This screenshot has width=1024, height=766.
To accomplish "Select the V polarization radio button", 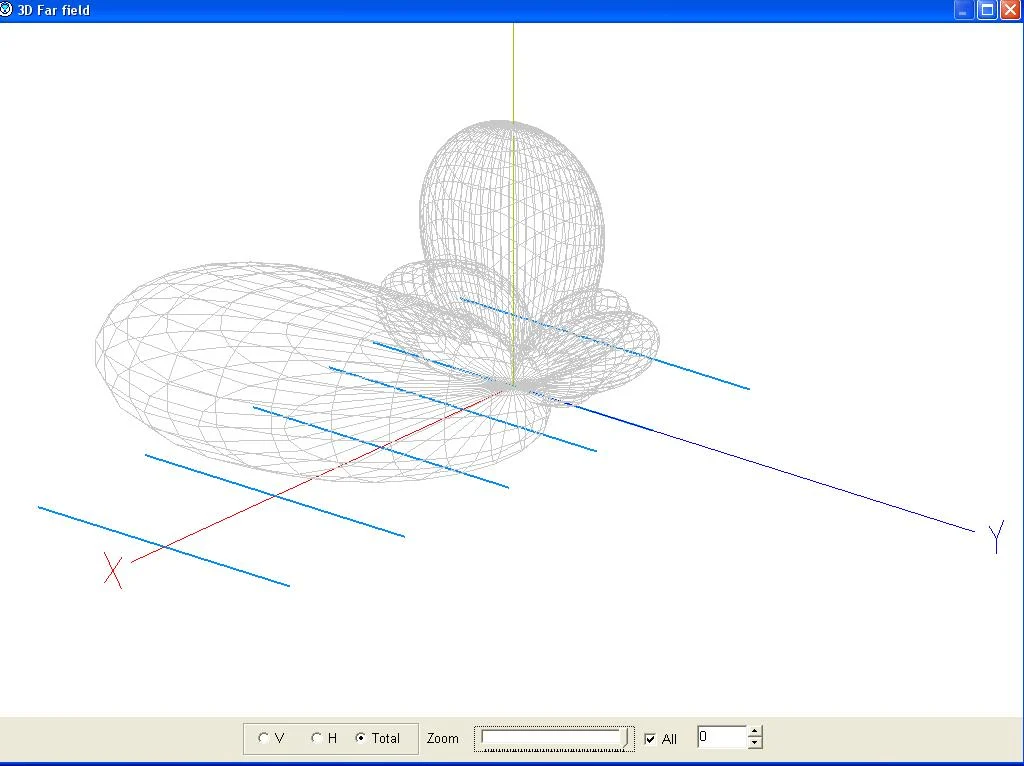I will [x=263, y=738].
